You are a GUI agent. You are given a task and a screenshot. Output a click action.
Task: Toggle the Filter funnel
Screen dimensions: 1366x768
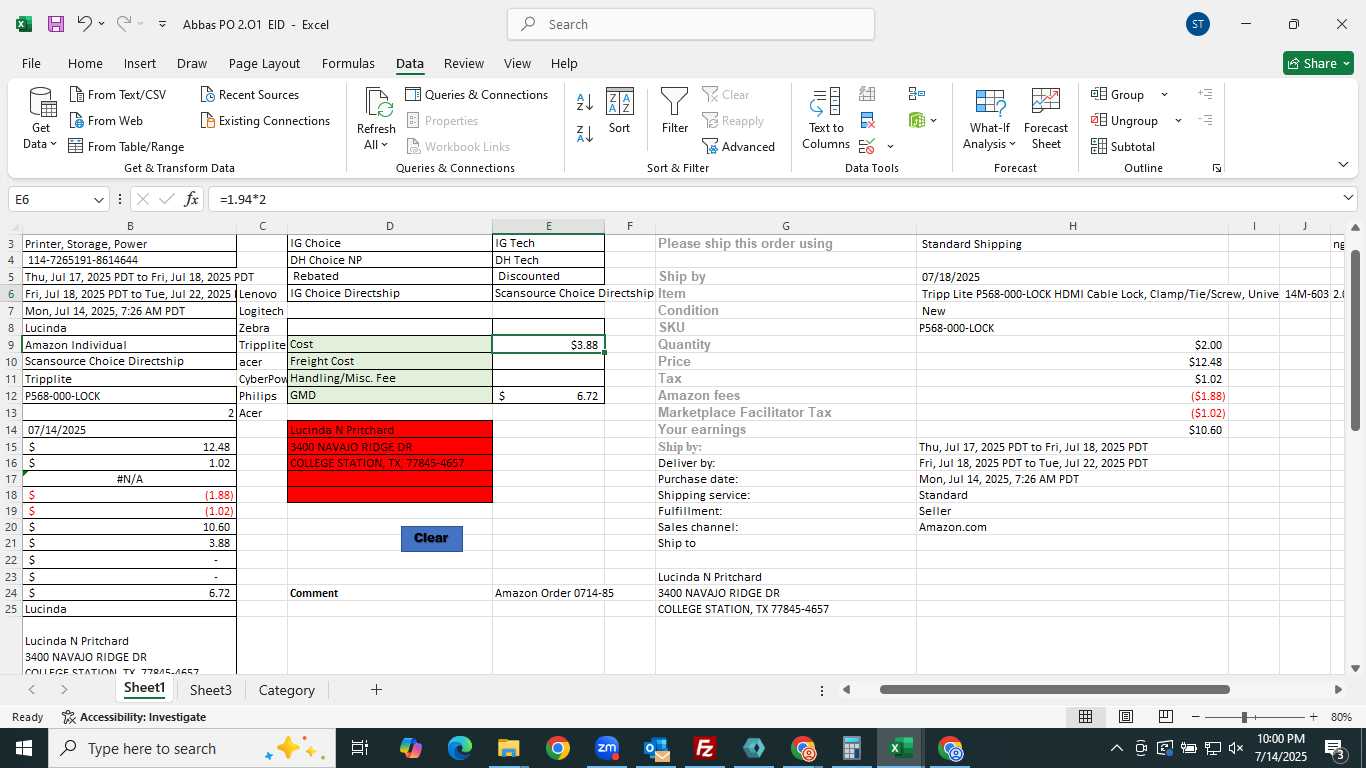(675, 111)
